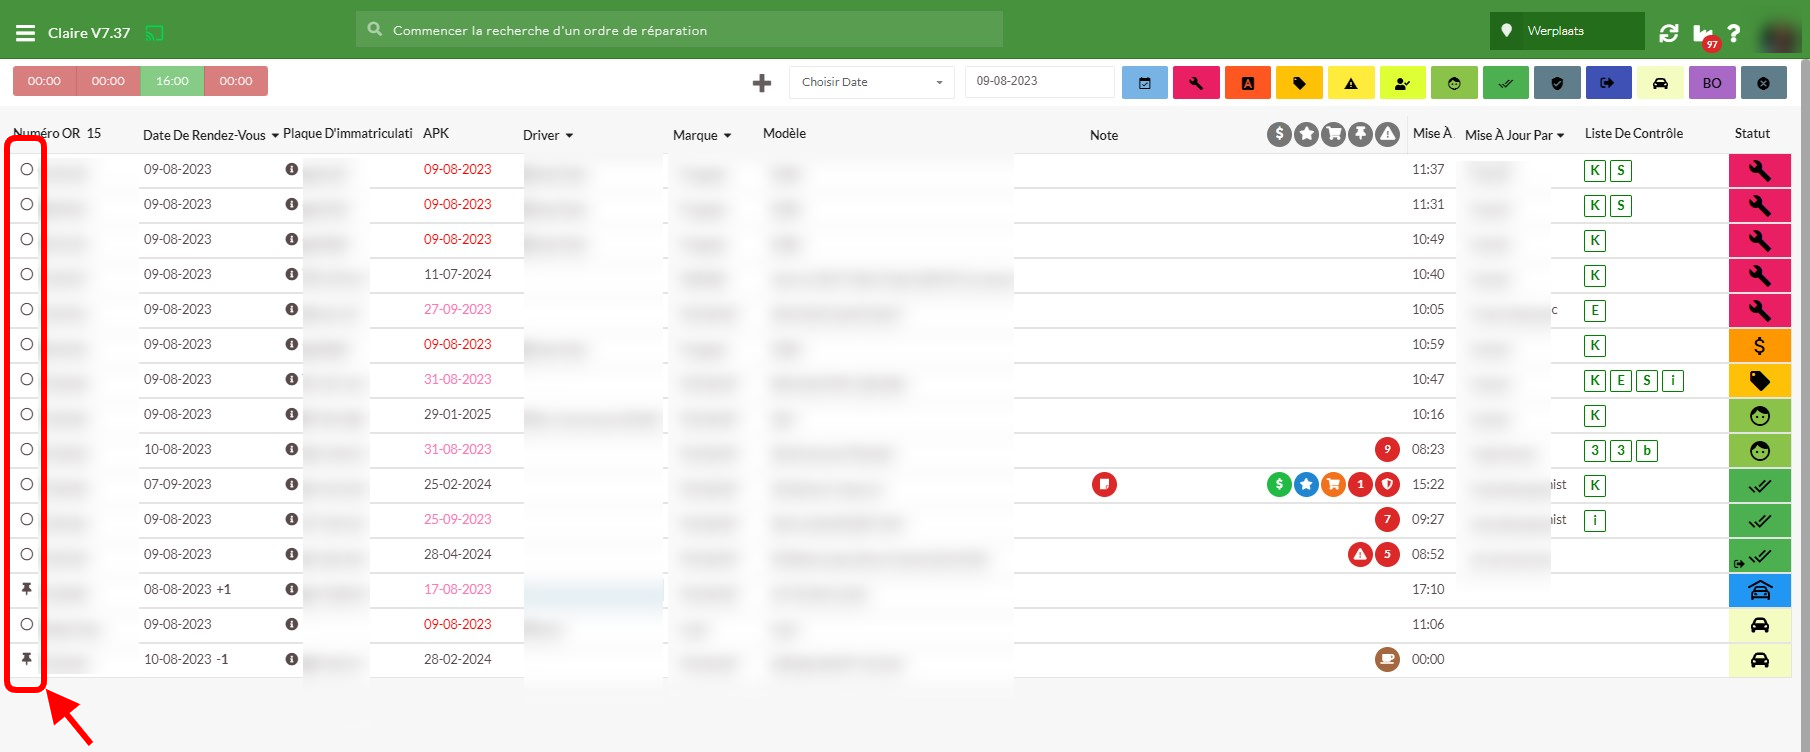This screenshot has width=1810, height=752.
Task: Click the refresh sync icon in the header
Action: (x=1669, y=33)
